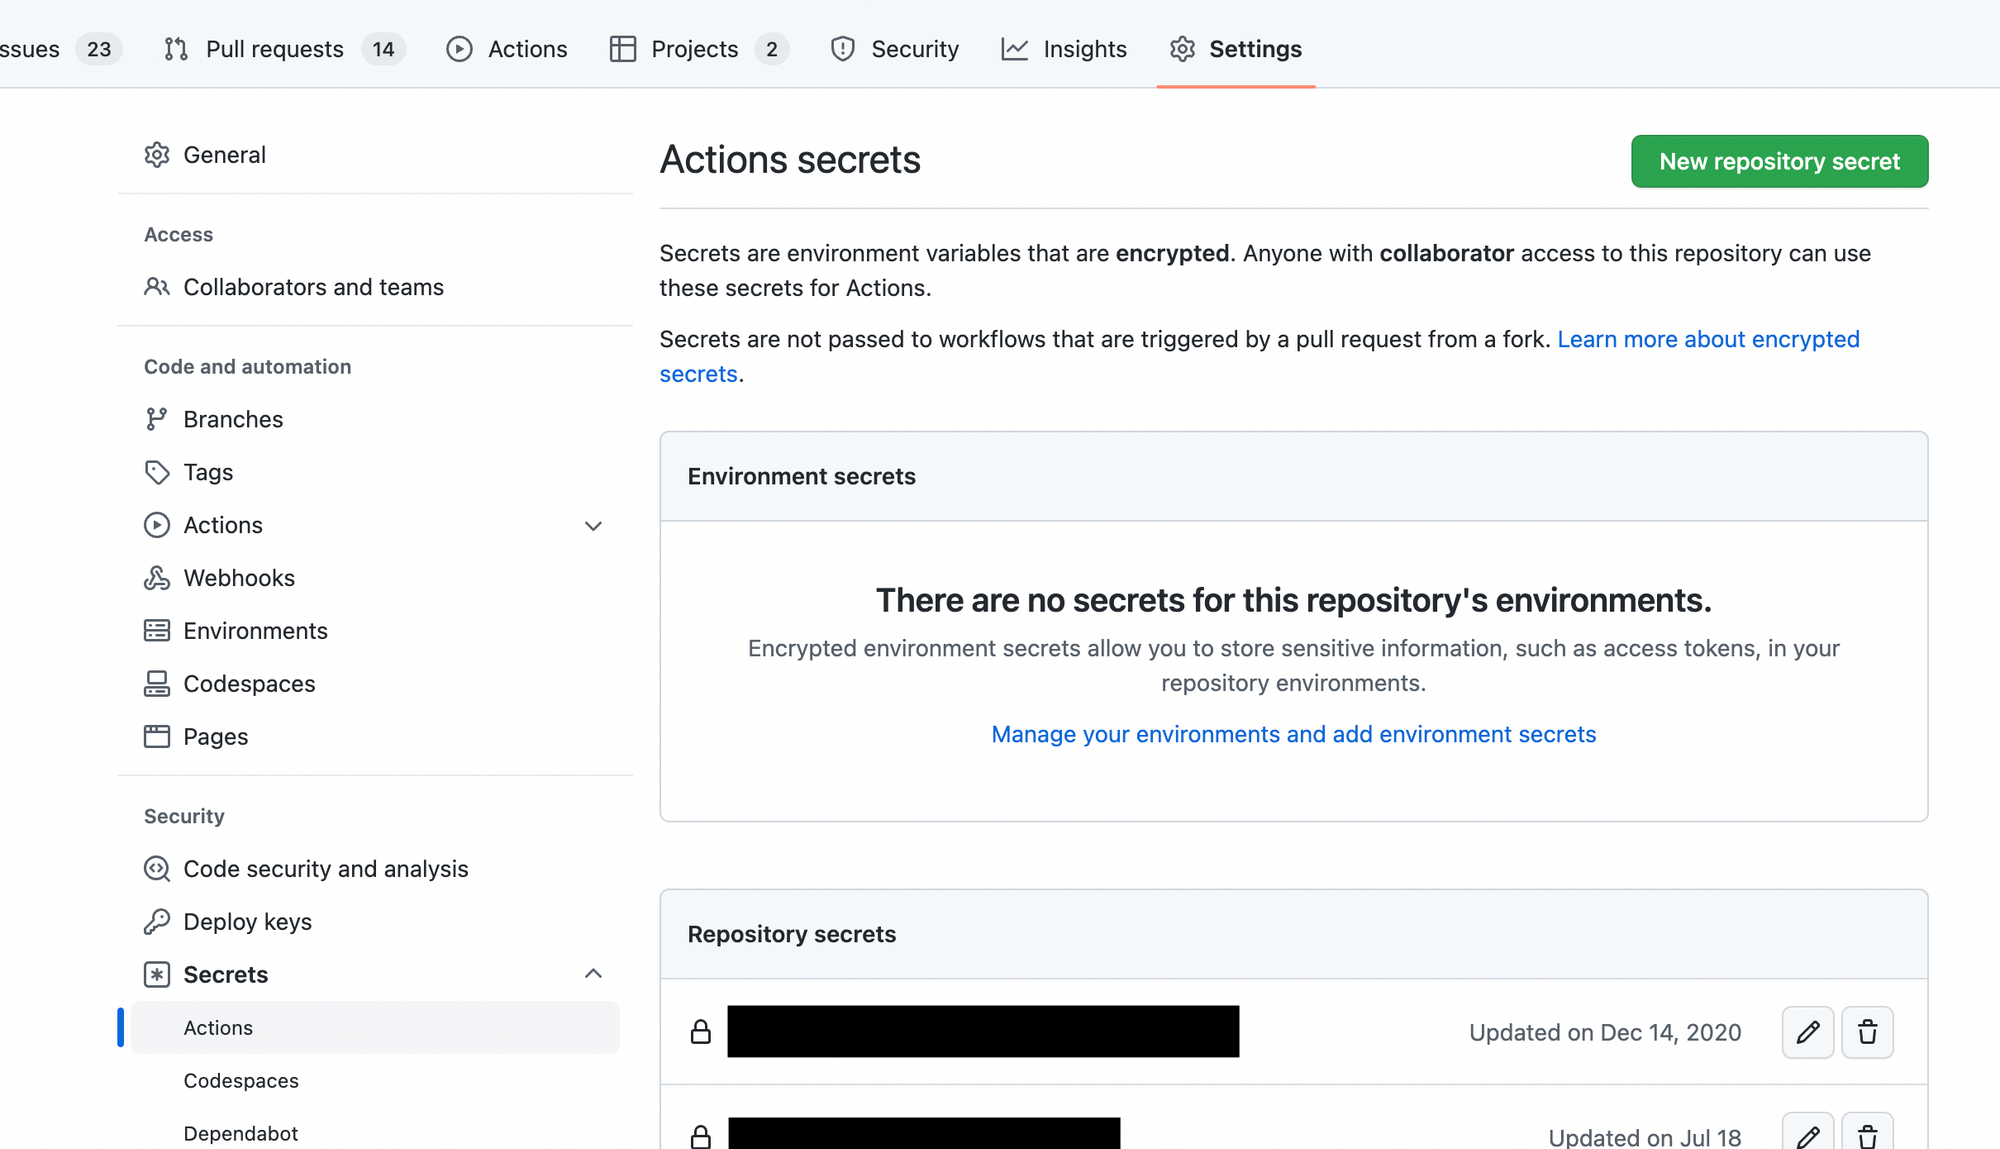Open Webhooks settings via its sidebar icon
The height and width of the screenshot is (1149, 2000).
pyautogui.click(x=157, y=578)
